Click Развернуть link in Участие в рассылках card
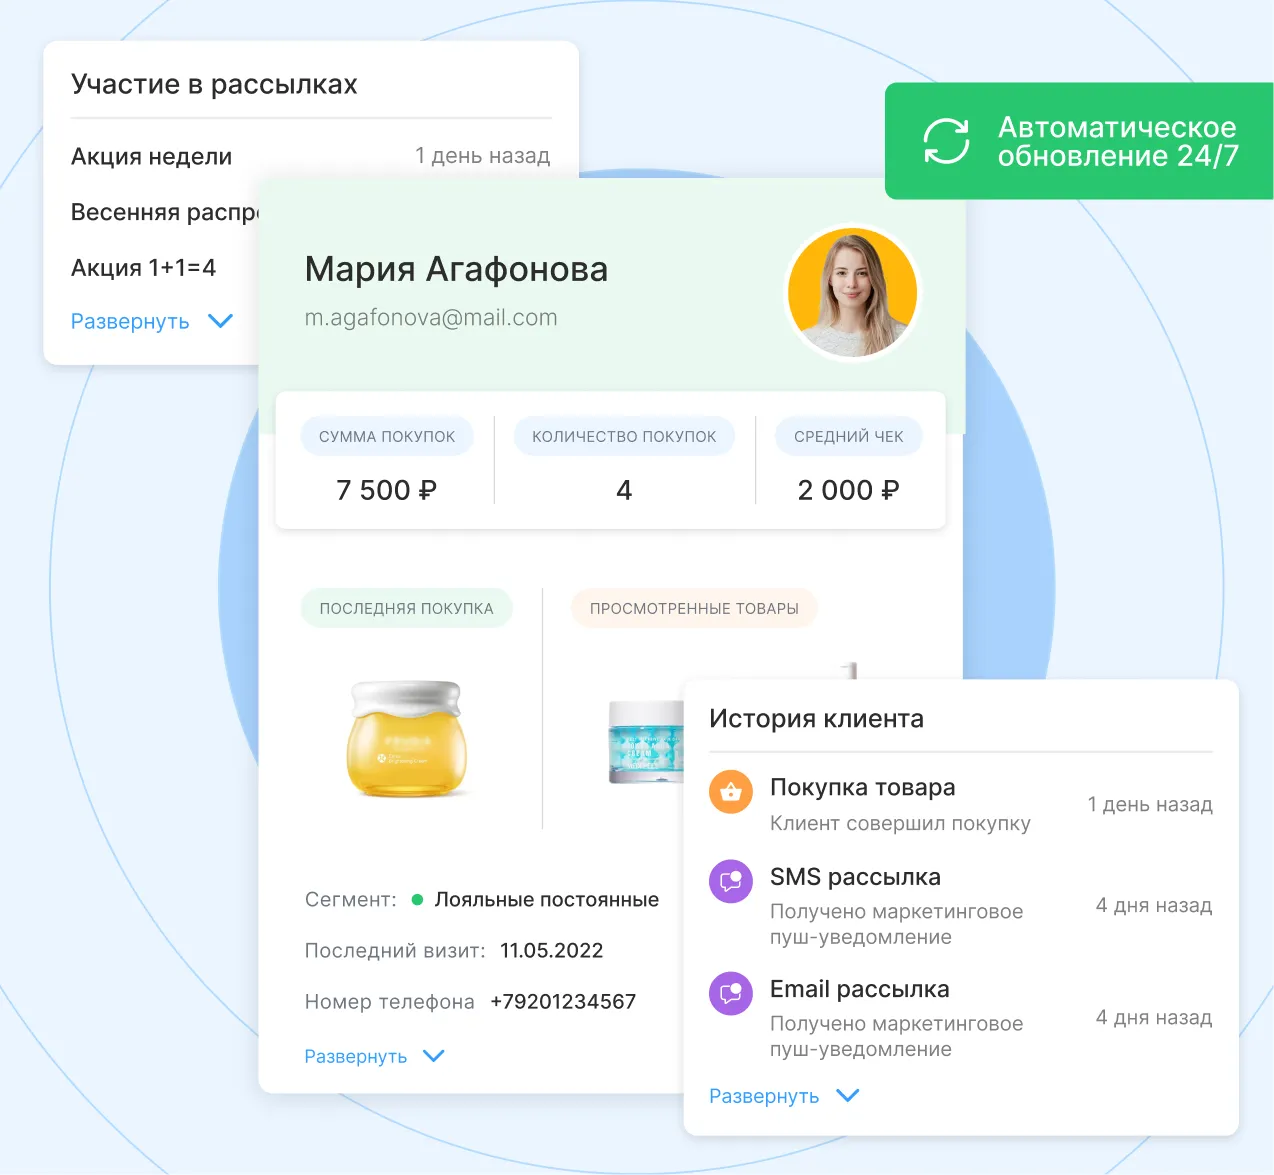Screen dimensions: 1274x1175 tap(130, 321)
